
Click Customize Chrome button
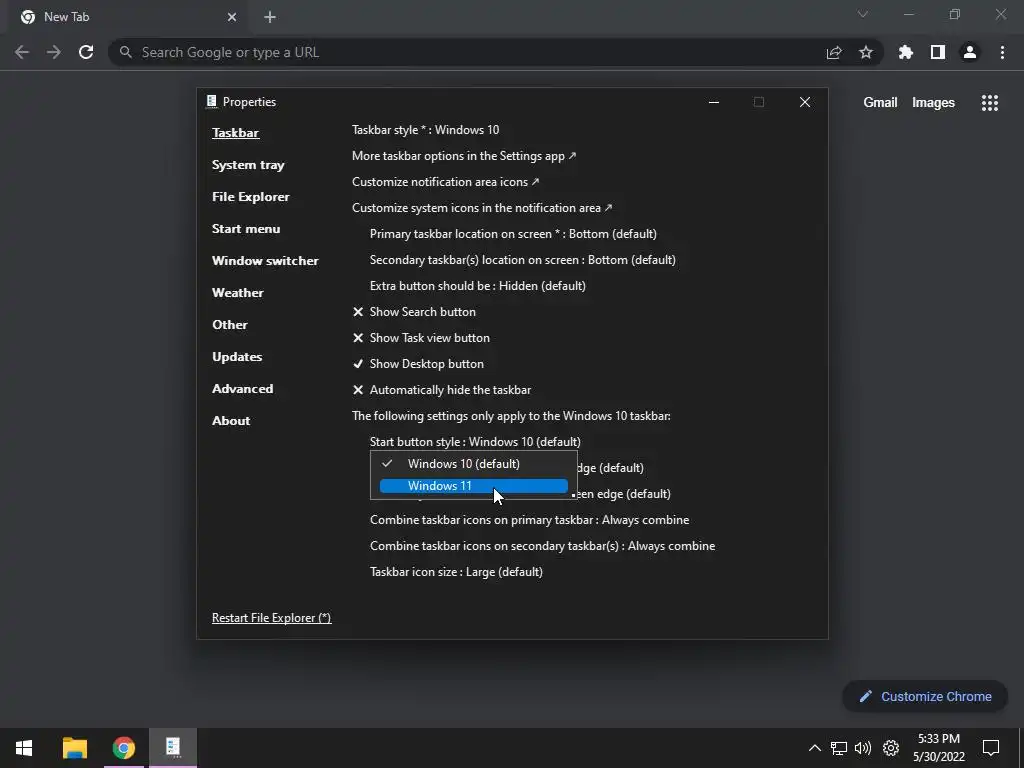click(x=925, y=697)
